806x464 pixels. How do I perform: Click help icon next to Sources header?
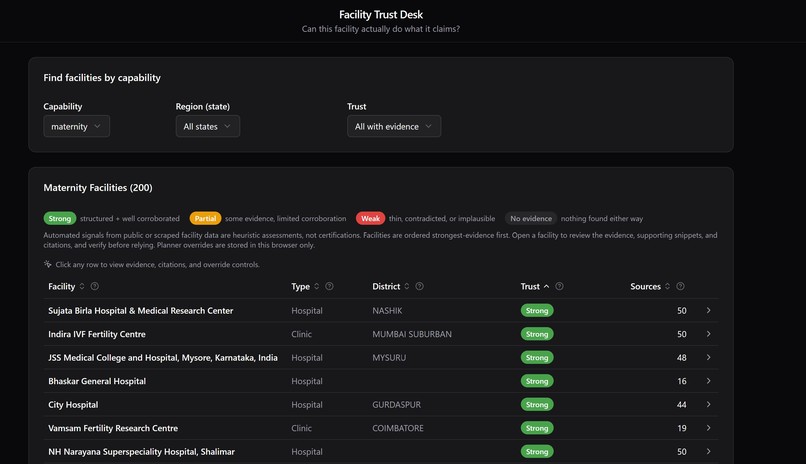[x=680, y=286]
